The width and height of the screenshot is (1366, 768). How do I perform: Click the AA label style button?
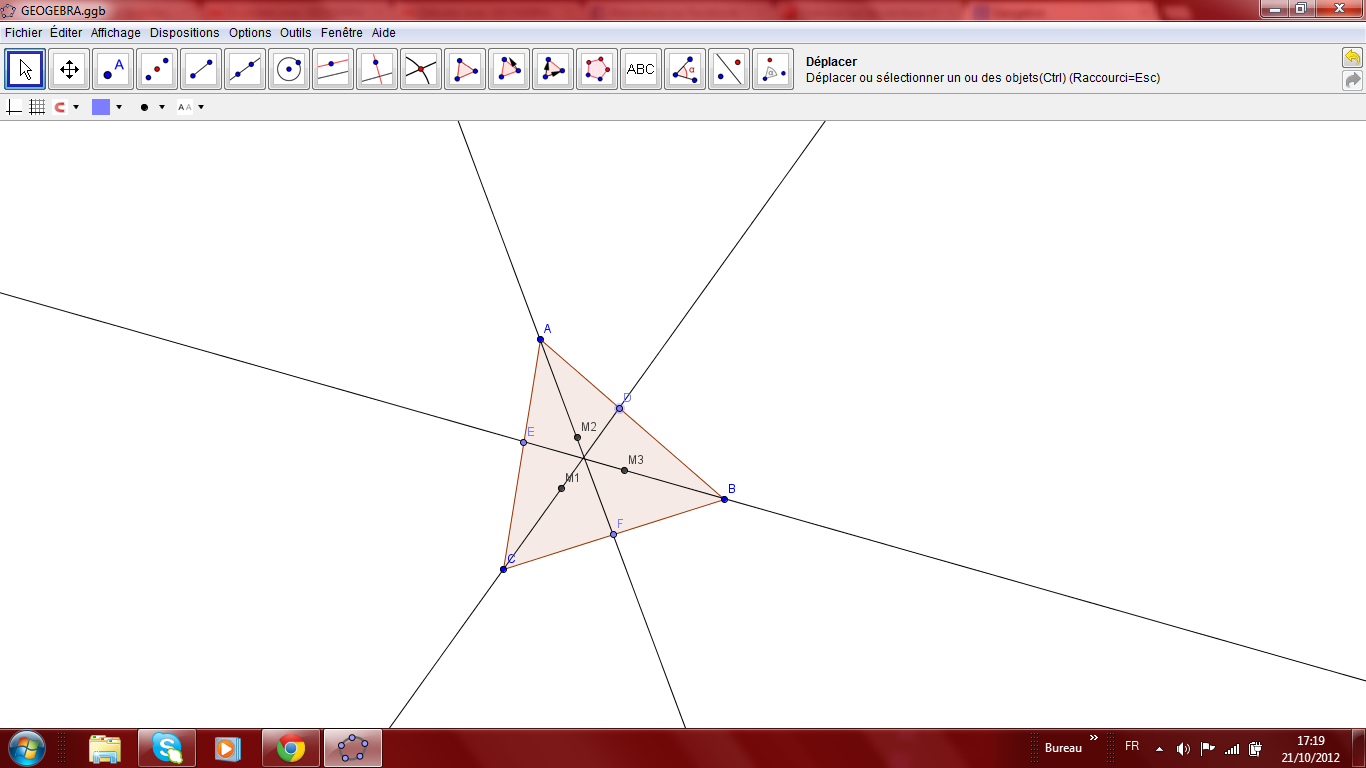click(x=185, y=107)
